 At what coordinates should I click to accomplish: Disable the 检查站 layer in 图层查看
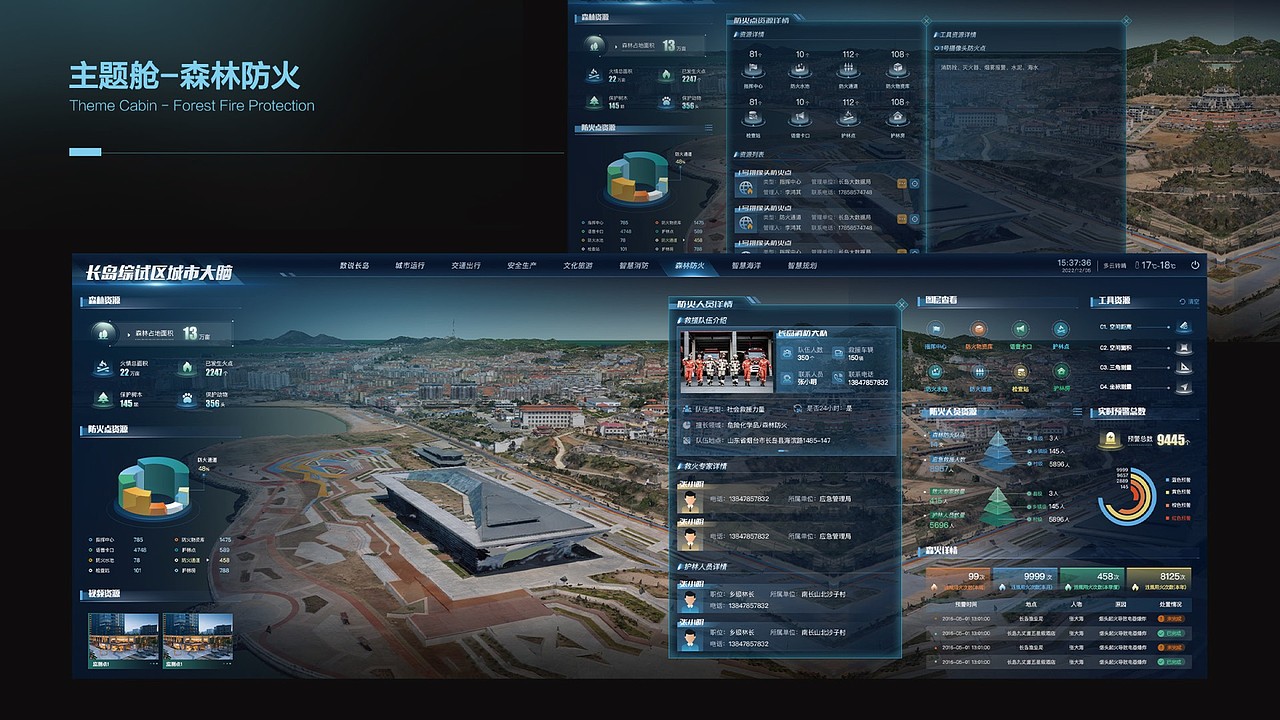tap(1020, 371)
